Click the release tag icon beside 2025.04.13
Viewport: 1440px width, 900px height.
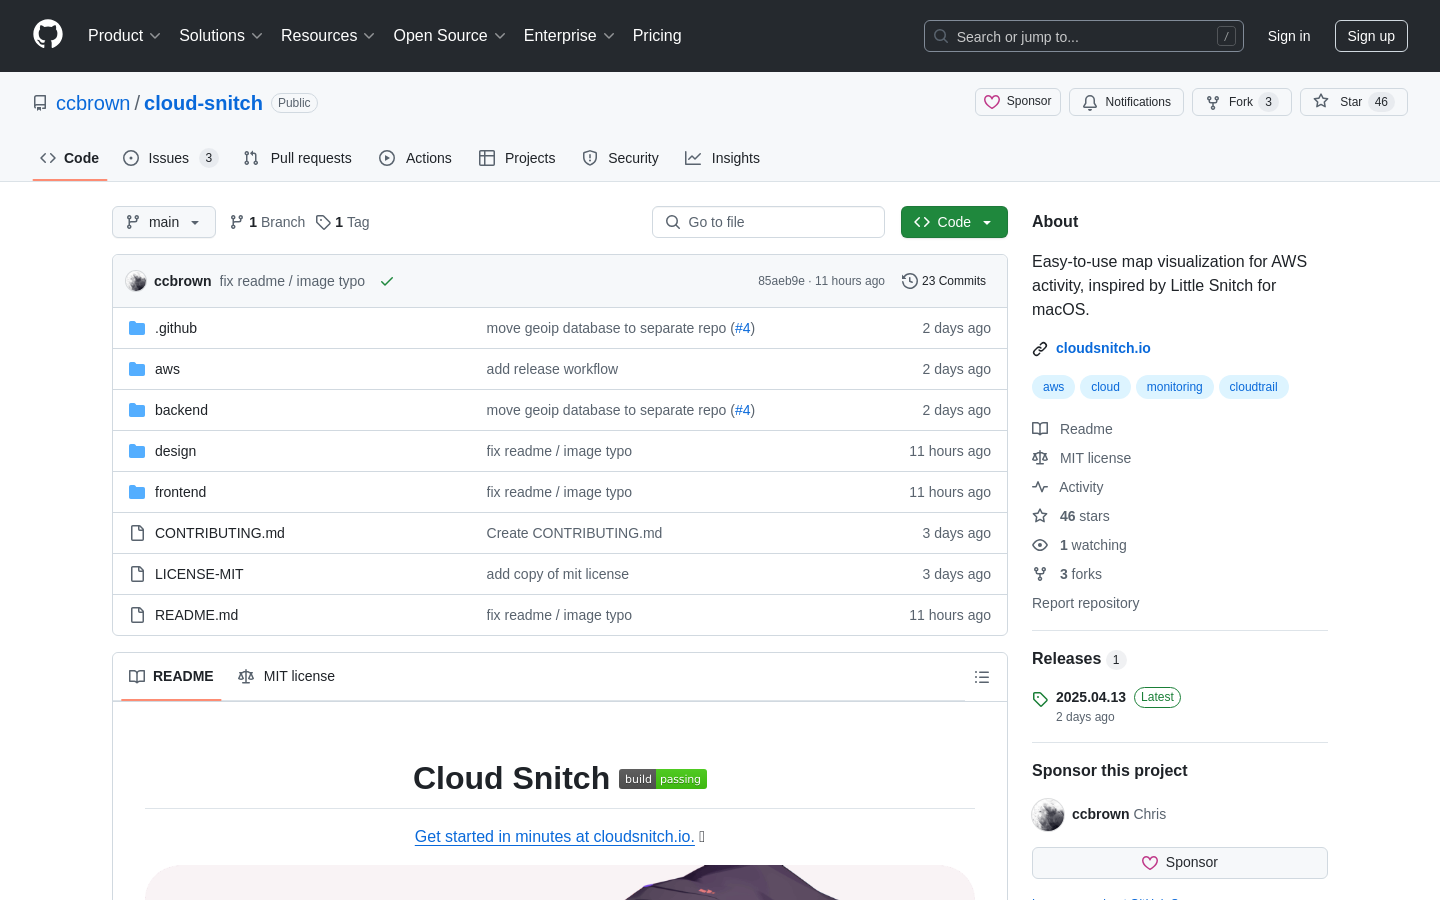tap(1040, 699)
